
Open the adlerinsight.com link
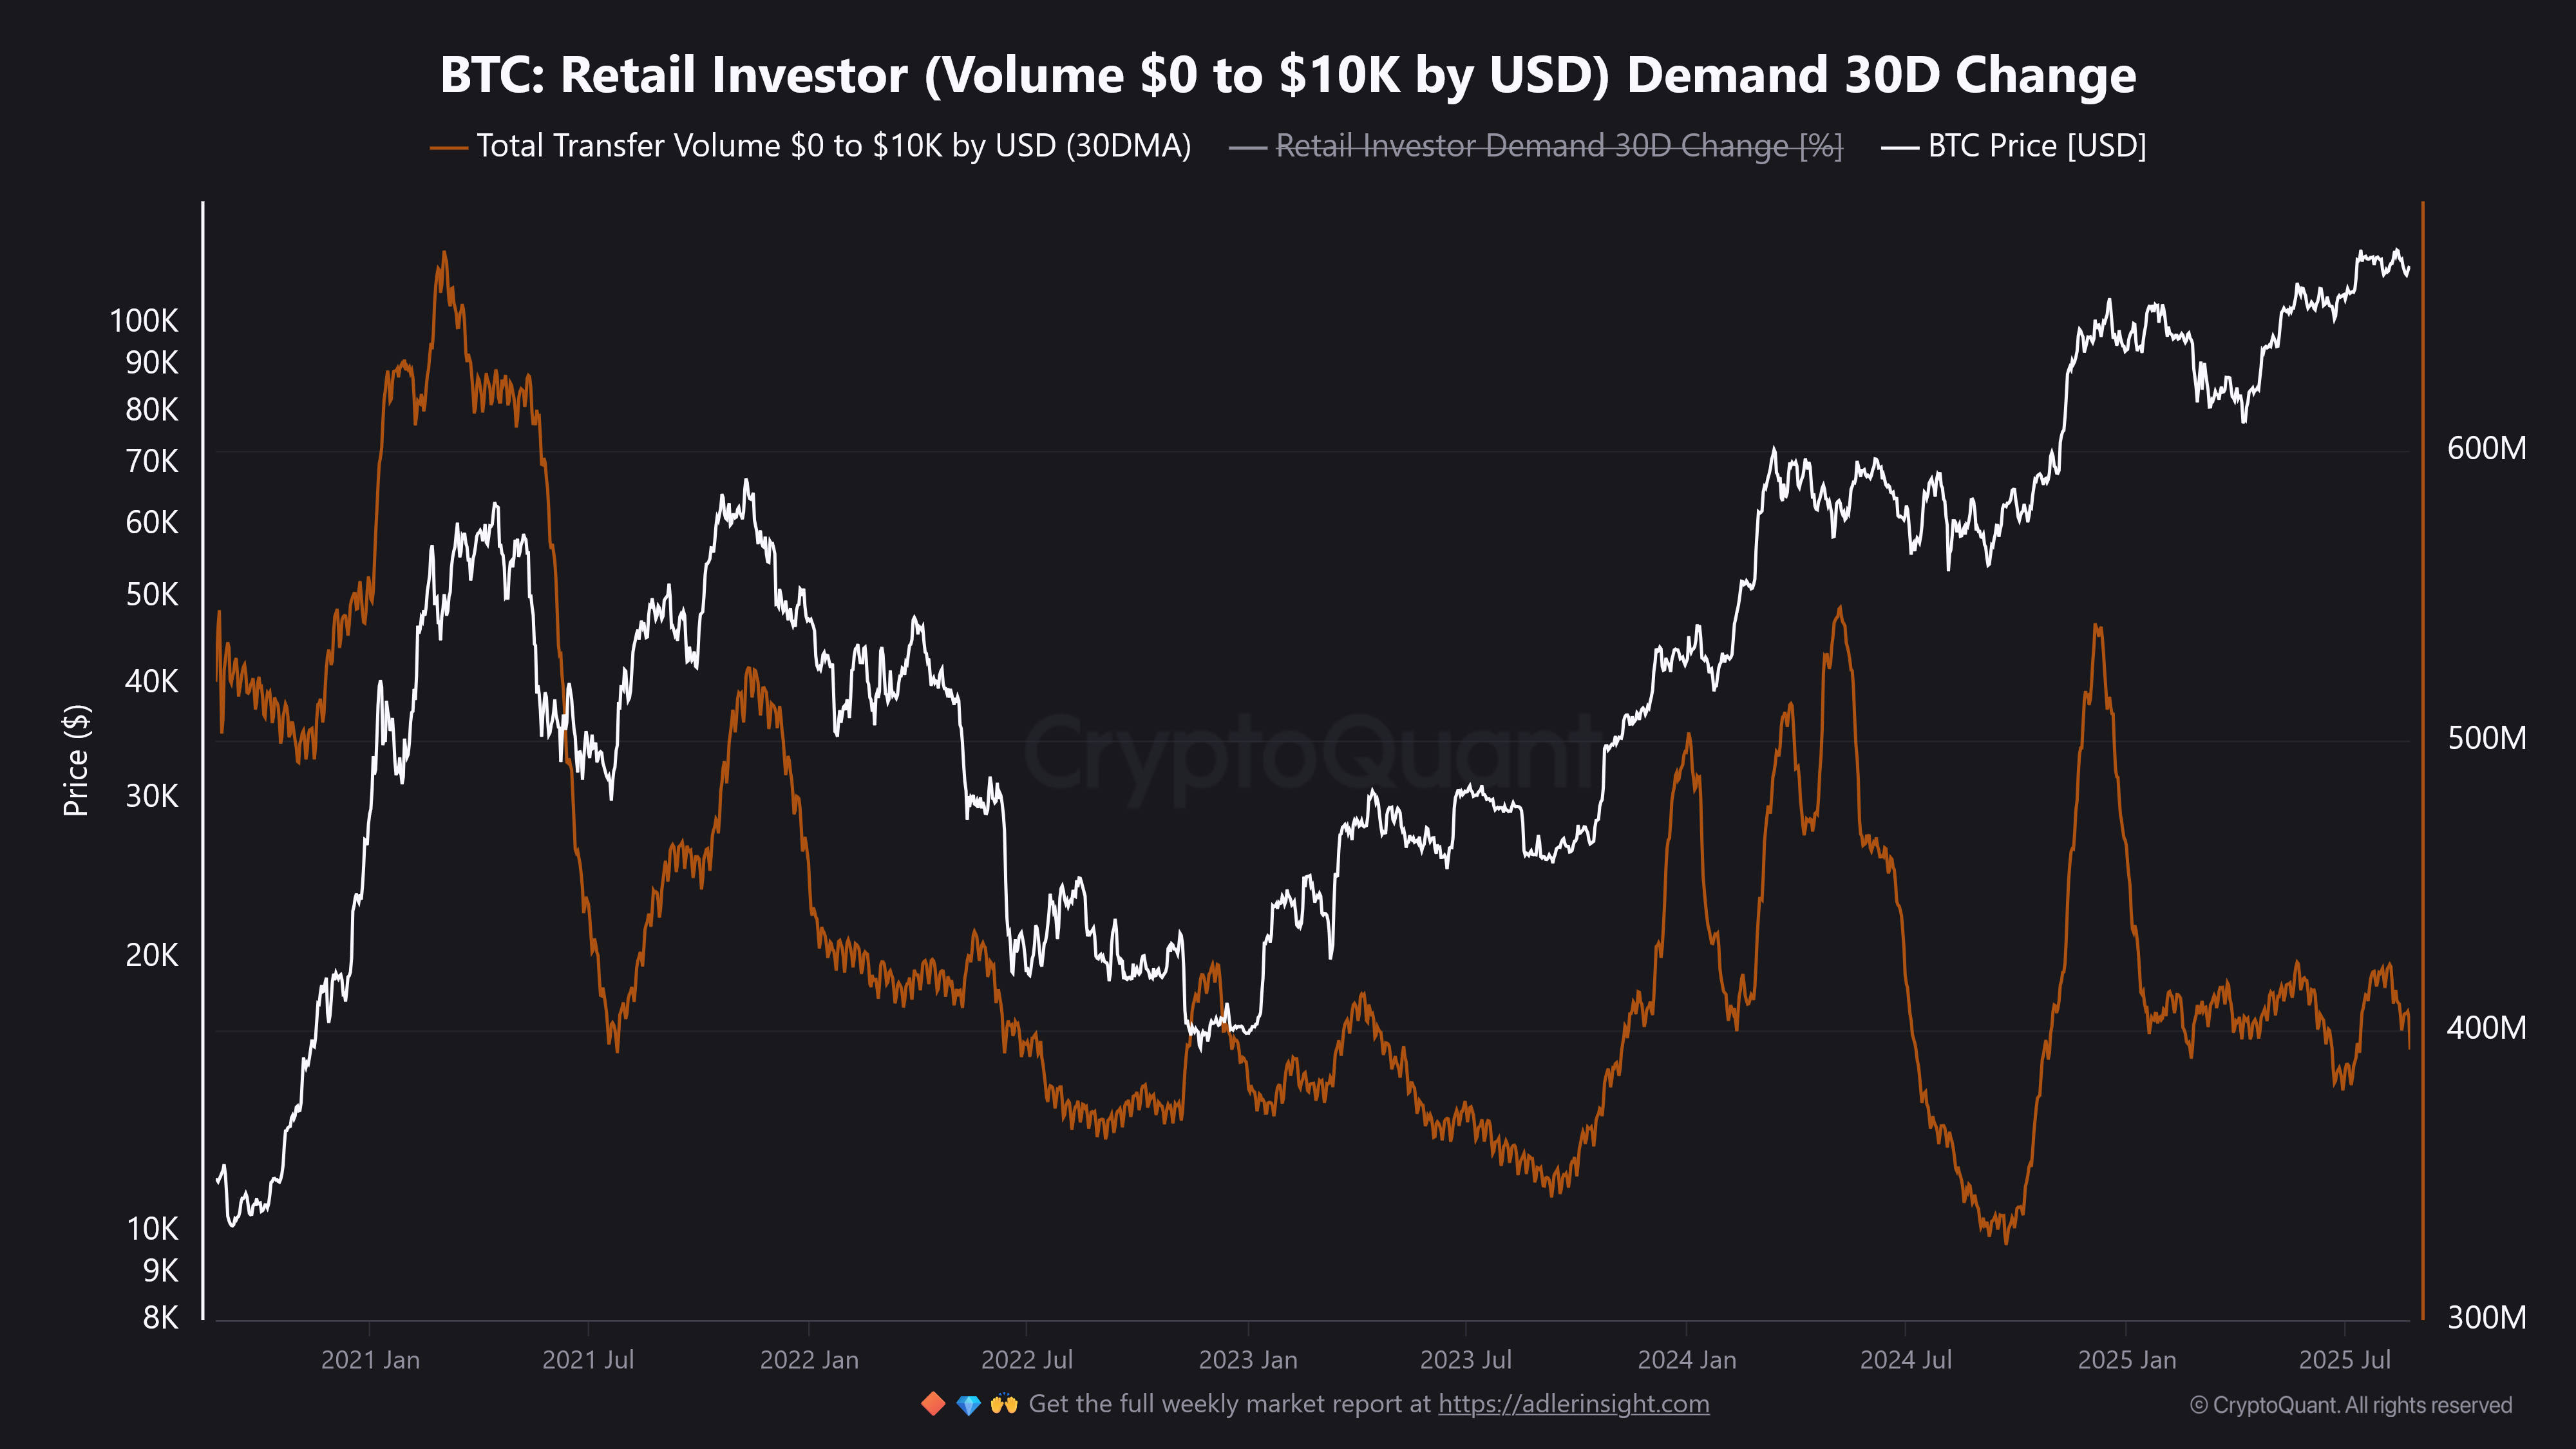(x=1574, y=1404)
